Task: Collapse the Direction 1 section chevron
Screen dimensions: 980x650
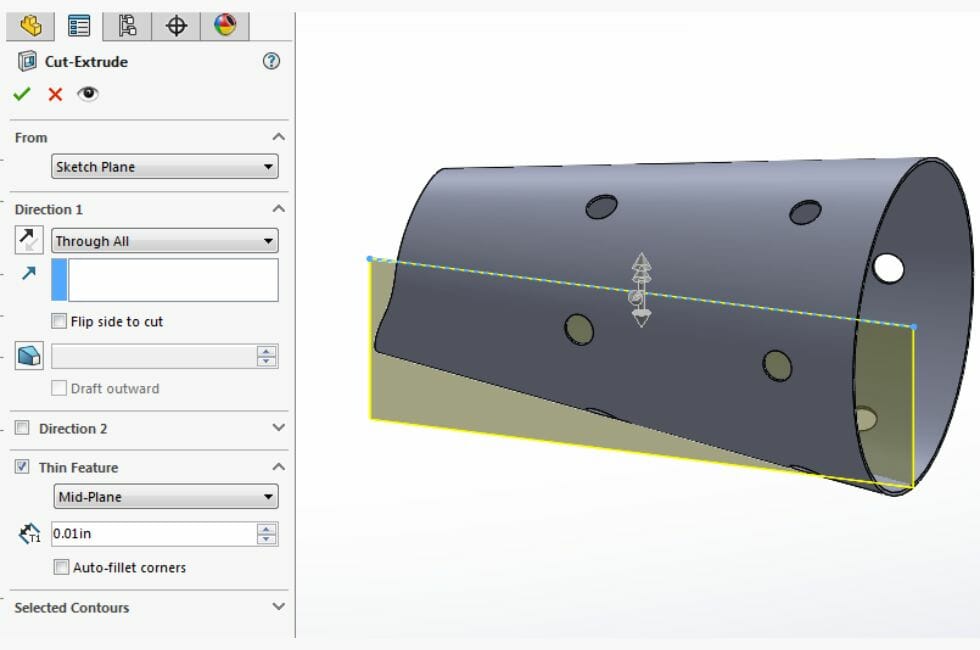Action: pos(280,209)
